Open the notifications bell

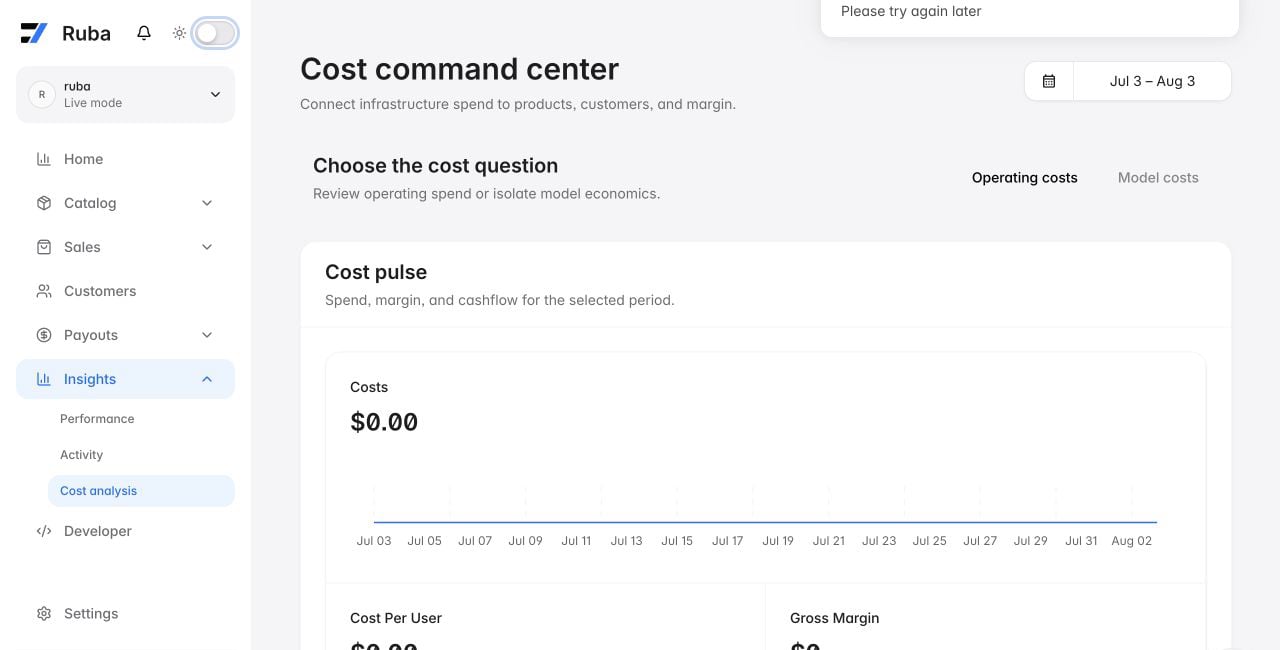click(144, 33)
